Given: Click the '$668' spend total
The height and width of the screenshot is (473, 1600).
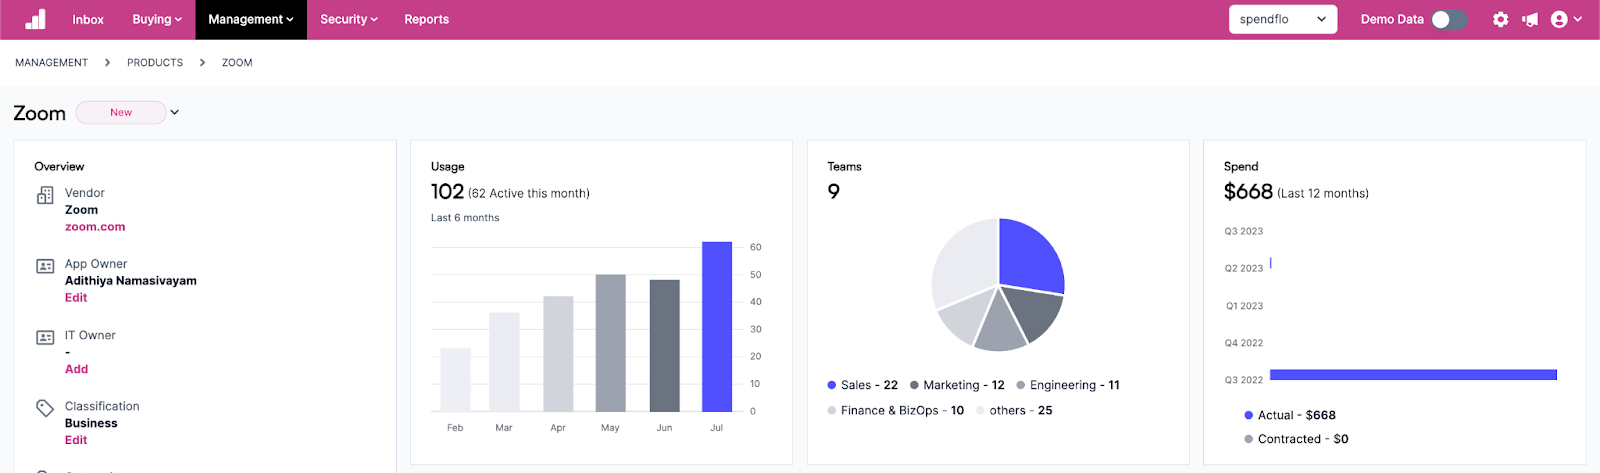Looking at the screenshot, I should [1248, 191].
